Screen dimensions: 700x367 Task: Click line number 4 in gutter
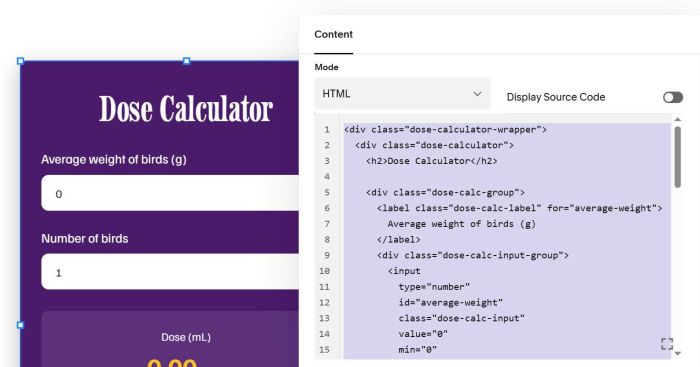327,177
